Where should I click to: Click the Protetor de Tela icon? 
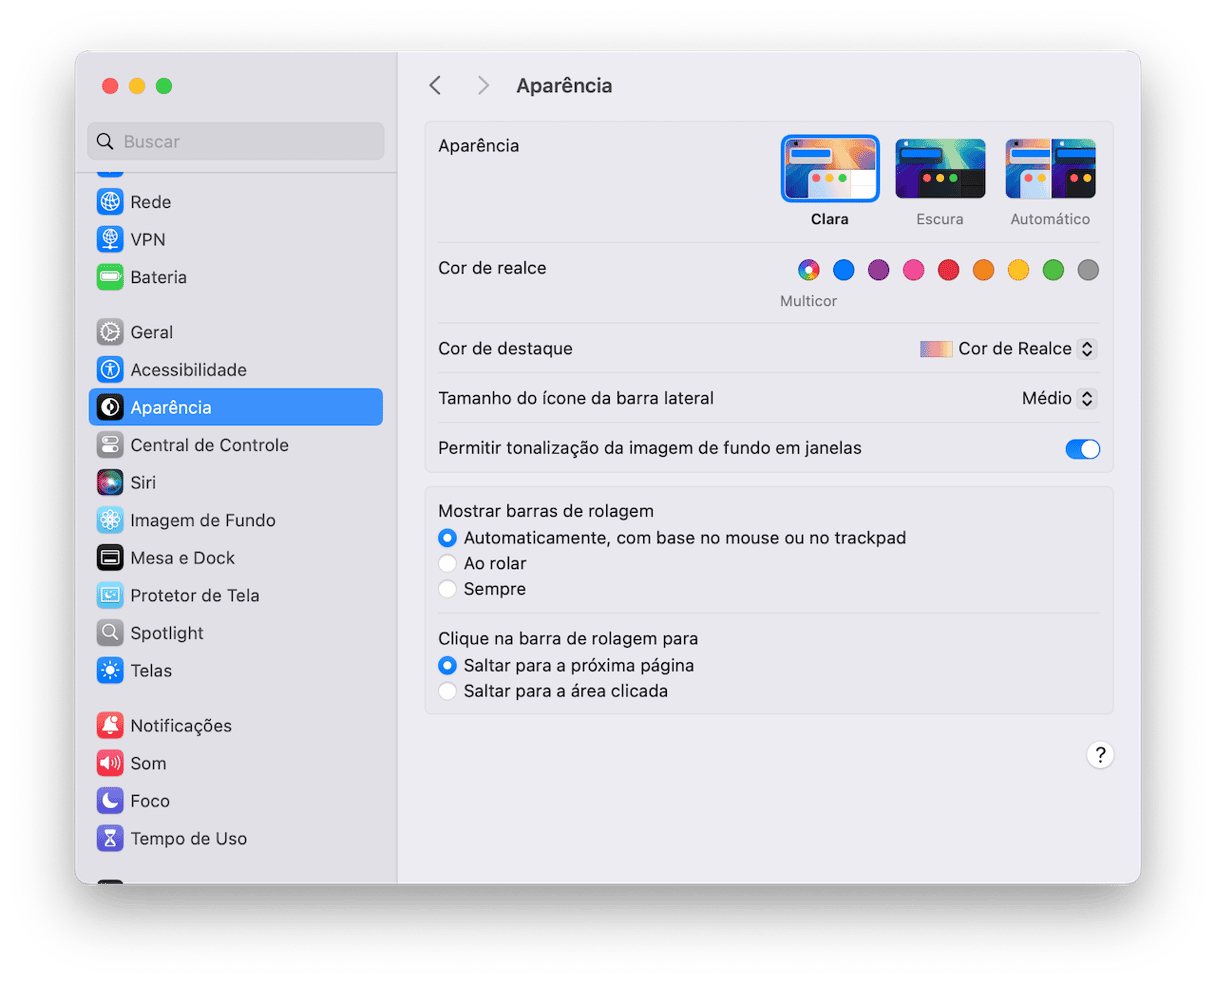tap(110, 595)
